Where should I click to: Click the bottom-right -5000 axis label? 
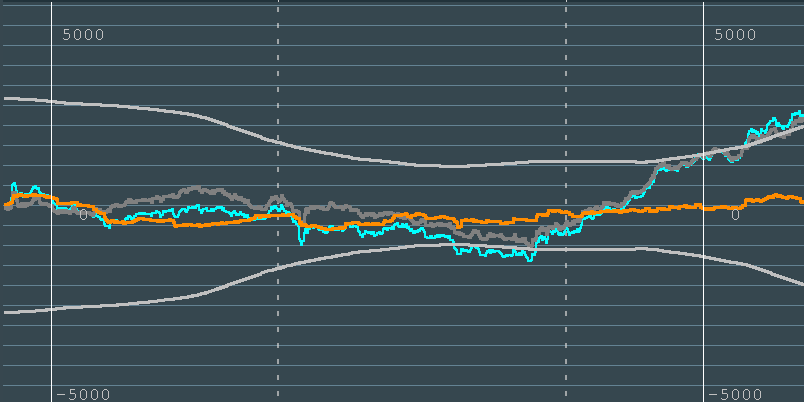(x=735, y=395)
